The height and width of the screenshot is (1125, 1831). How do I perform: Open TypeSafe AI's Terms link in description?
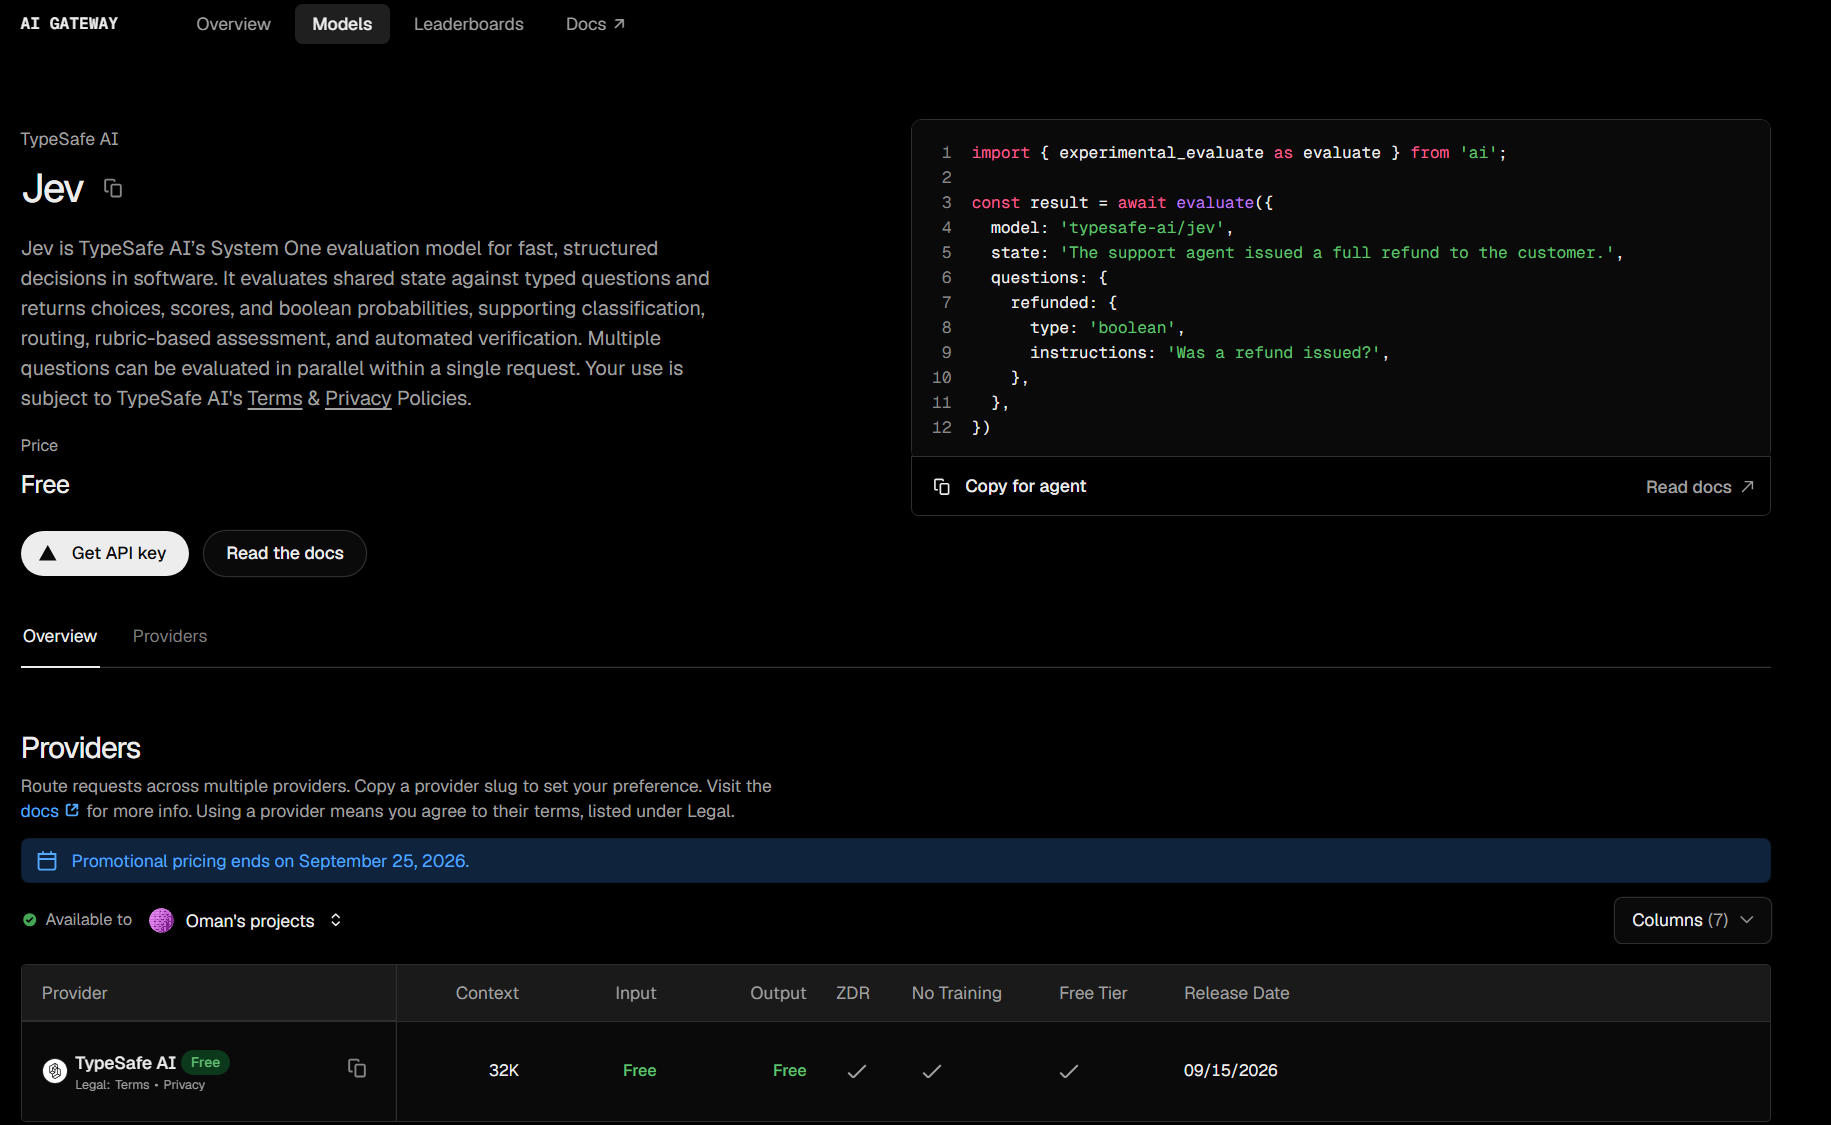(275, 398)
